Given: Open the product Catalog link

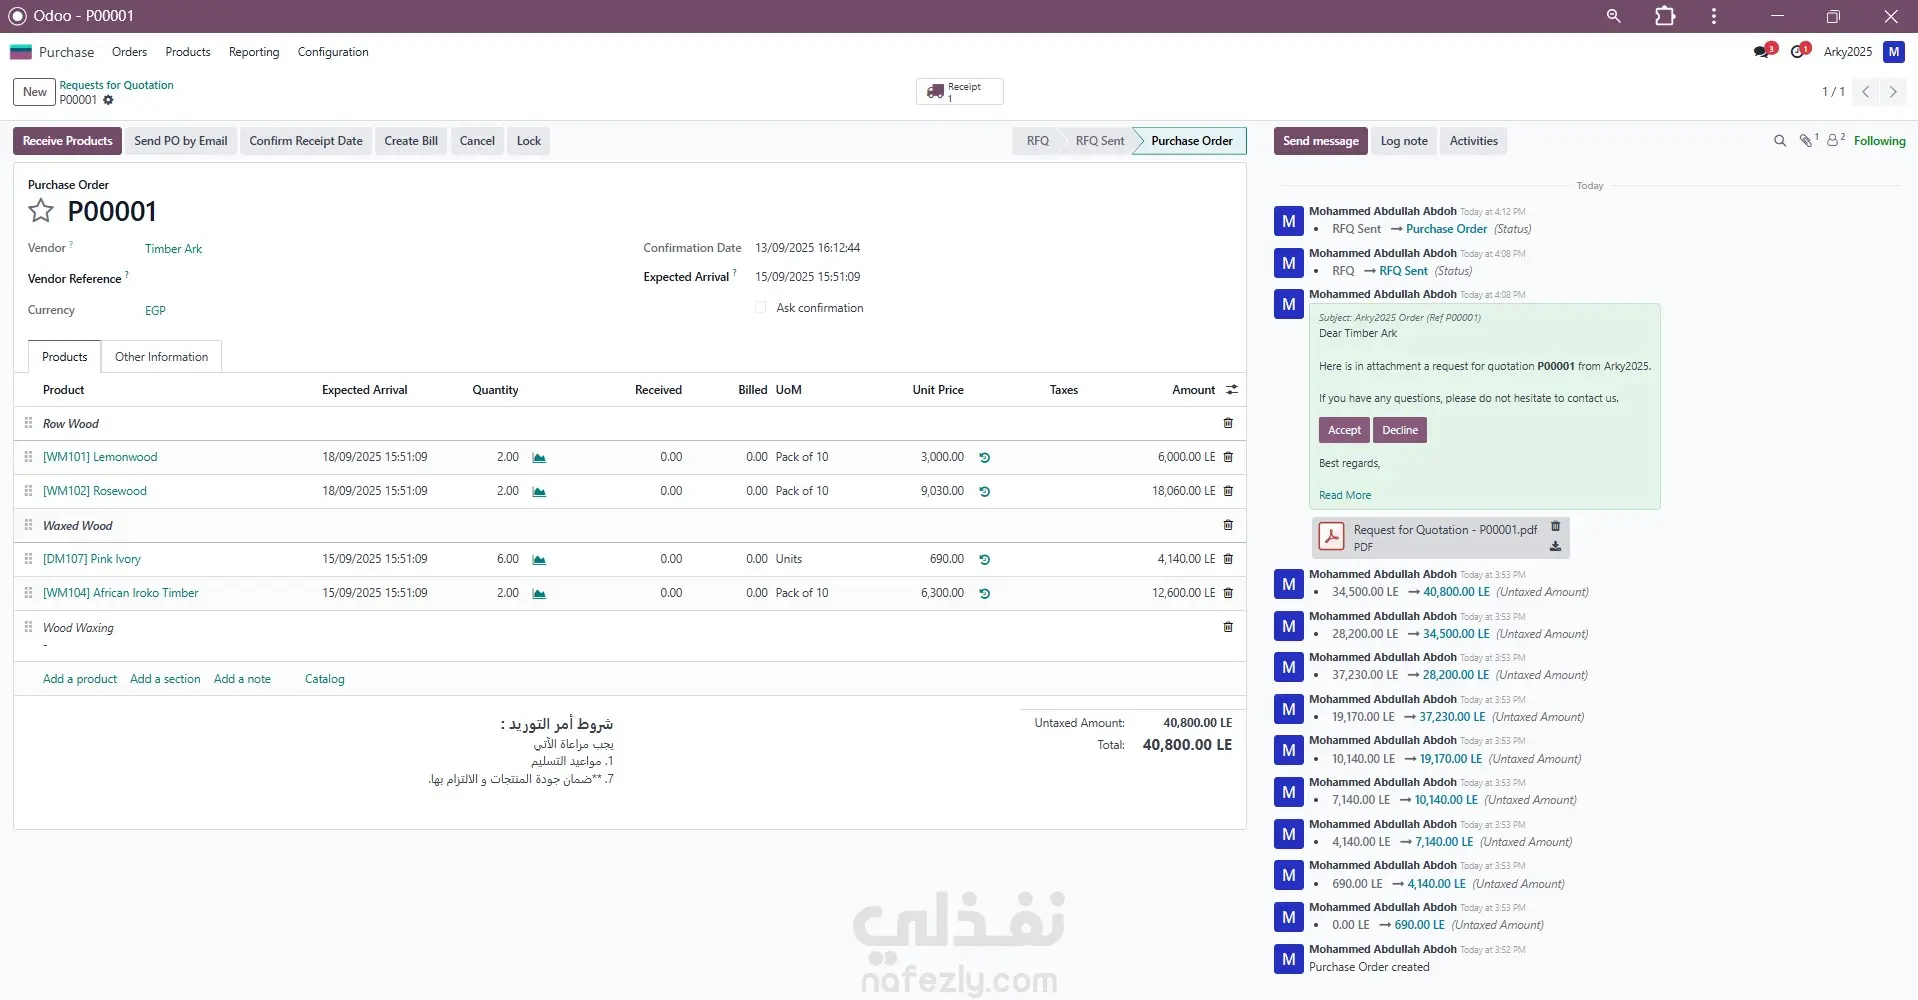Looking at the screenshot, I should tap(325, 679).
